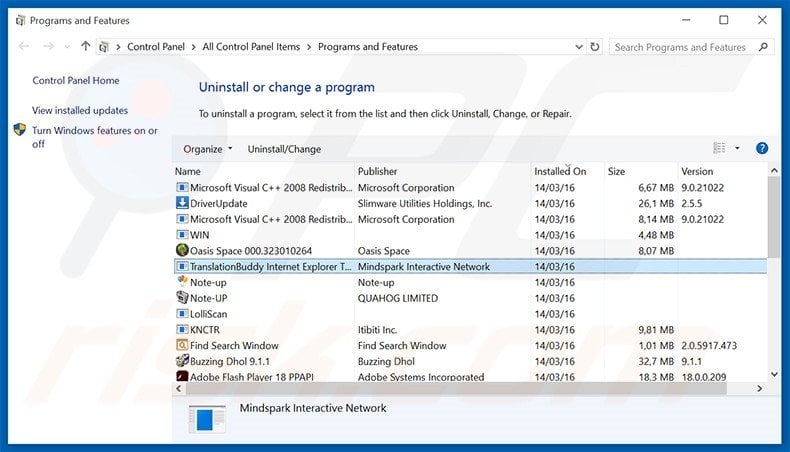Open the address bar history dropdown
The image size is (790, 452).
[x=579, y=46]
